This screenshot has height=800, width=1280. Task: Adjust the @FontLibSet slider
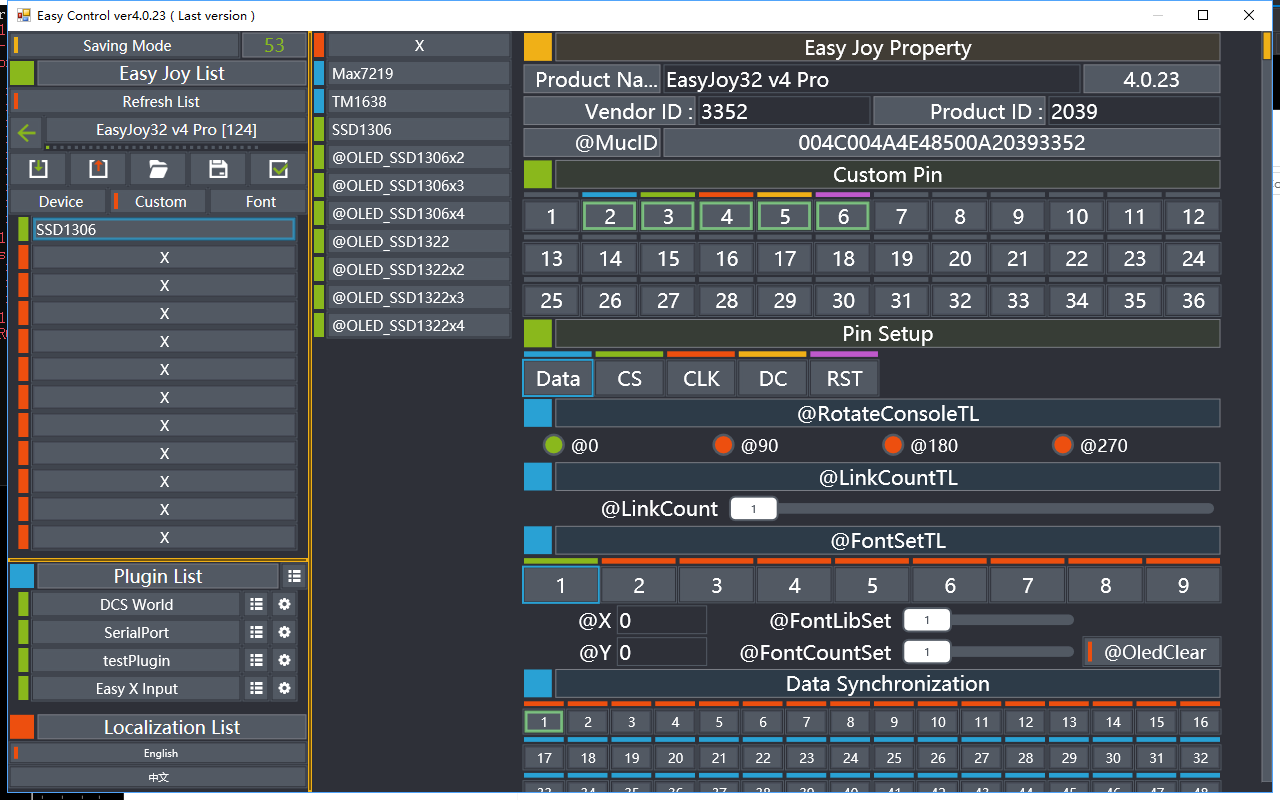pyautogui.click(x=988, y=620)
